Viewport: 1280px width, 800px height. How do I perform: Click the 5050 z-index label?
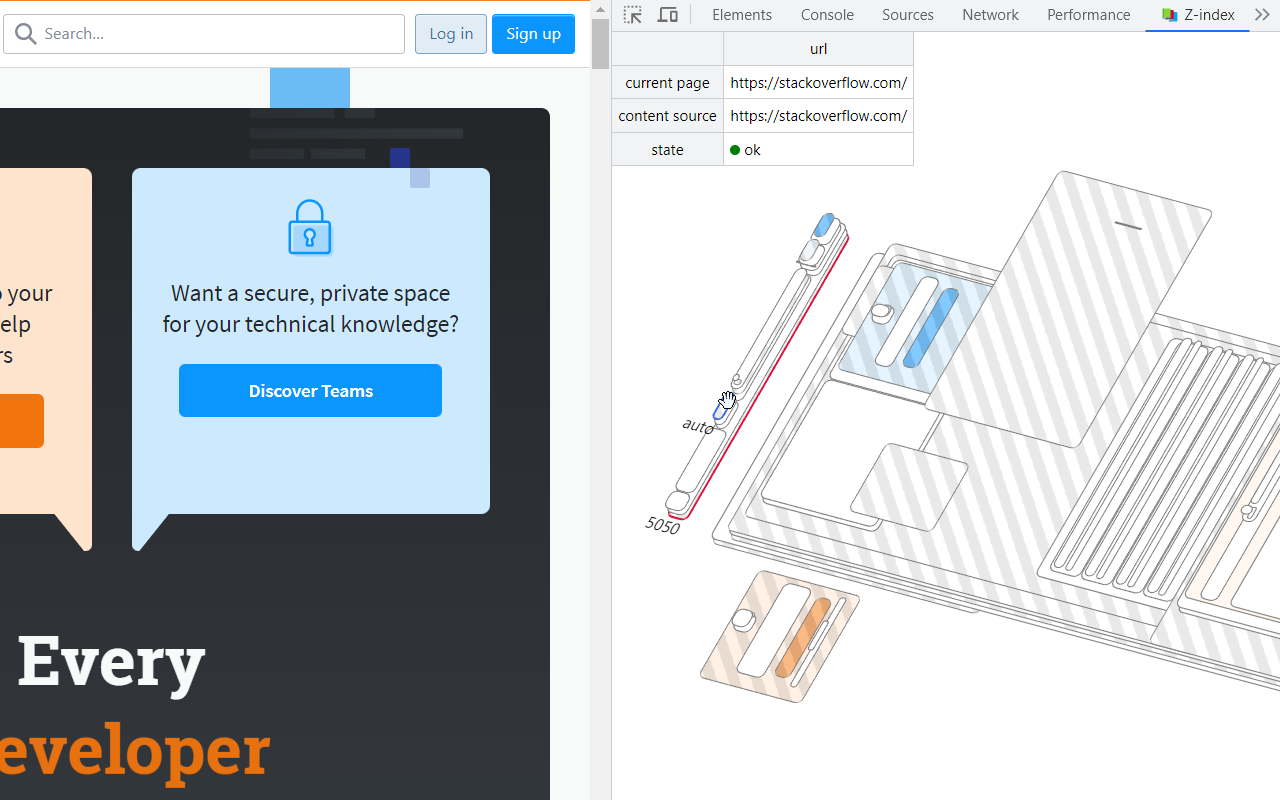pos(662,525)
